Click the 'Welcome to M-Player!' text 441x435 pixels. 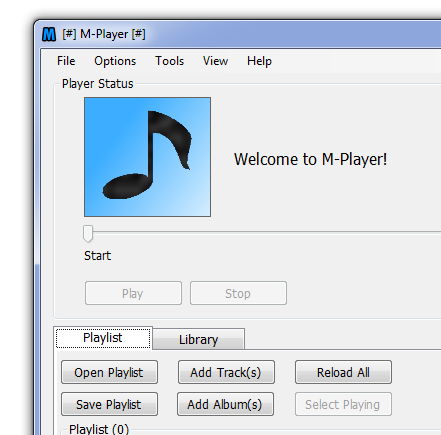pyautogui.click(x=311, y=159)
